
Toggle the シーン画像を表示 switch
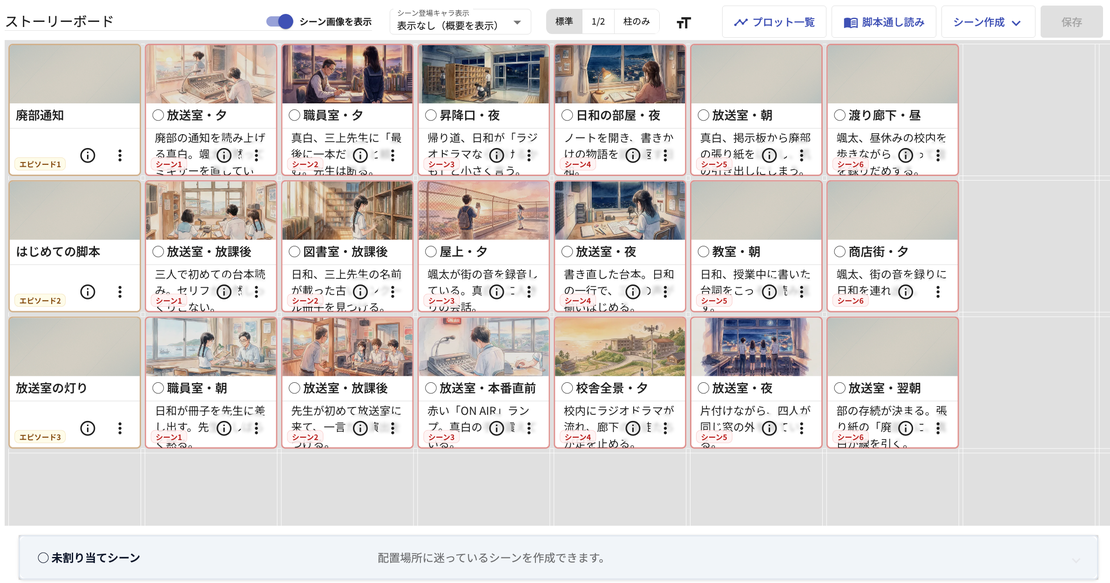point(280,22)
